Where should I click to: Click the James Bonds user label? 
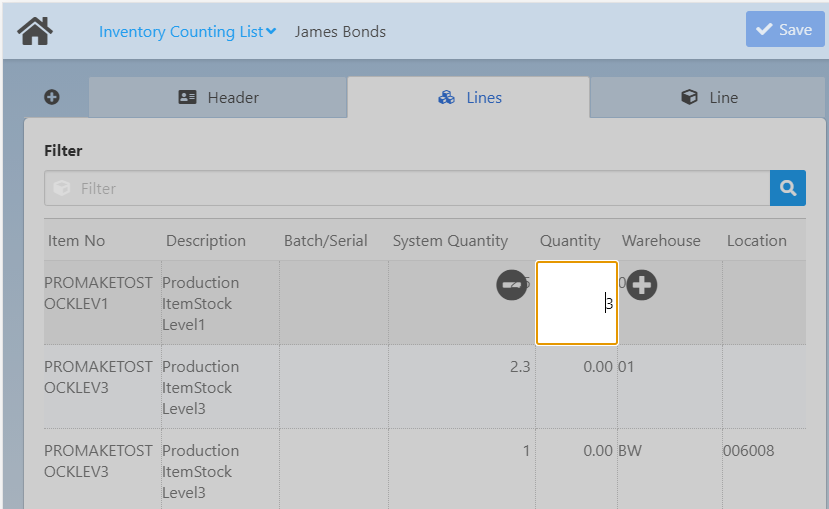click(340, 31)
